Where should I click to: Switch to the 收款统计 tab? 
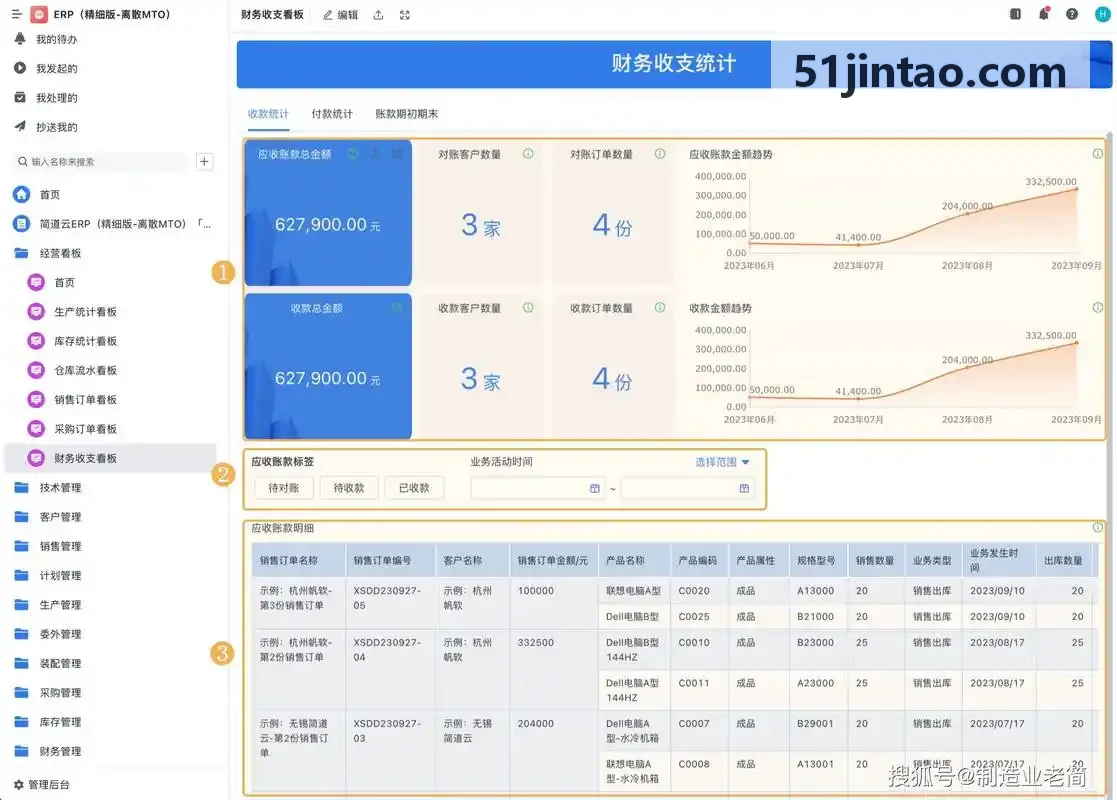click(x=268, y=114)
